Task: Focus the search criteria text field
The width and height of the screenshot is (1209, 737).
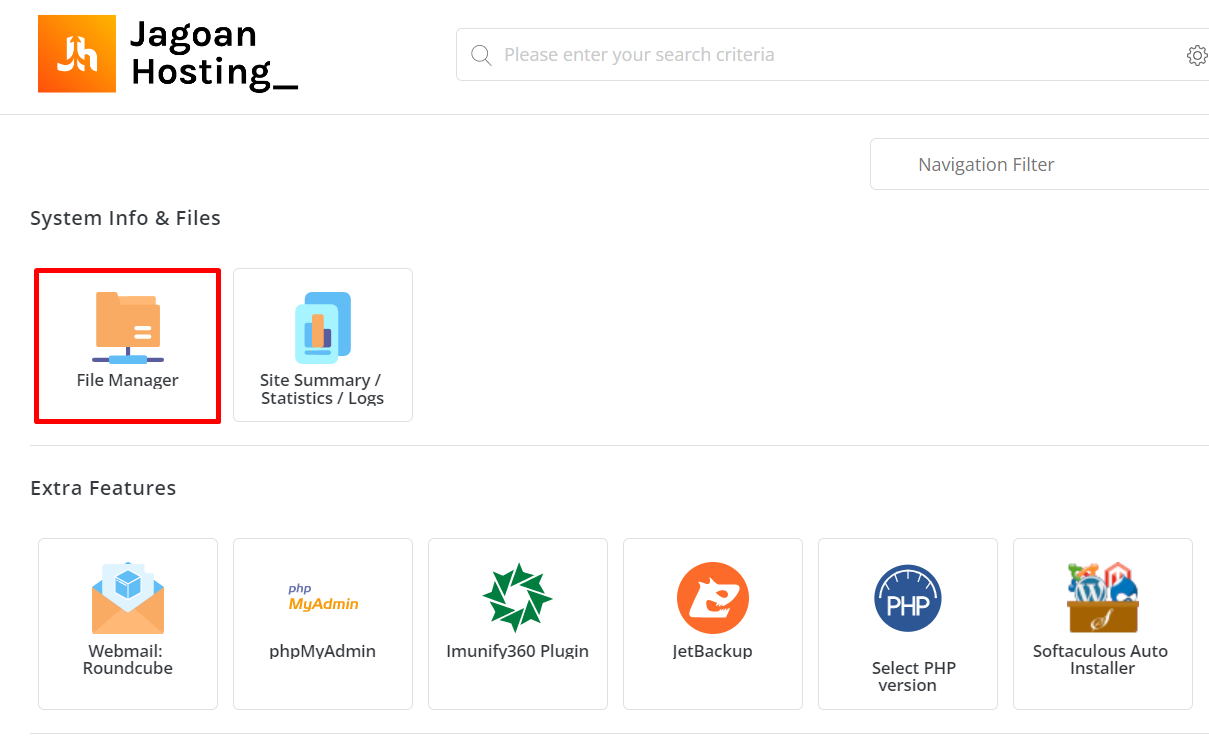Action: click(x=832, y=54)
